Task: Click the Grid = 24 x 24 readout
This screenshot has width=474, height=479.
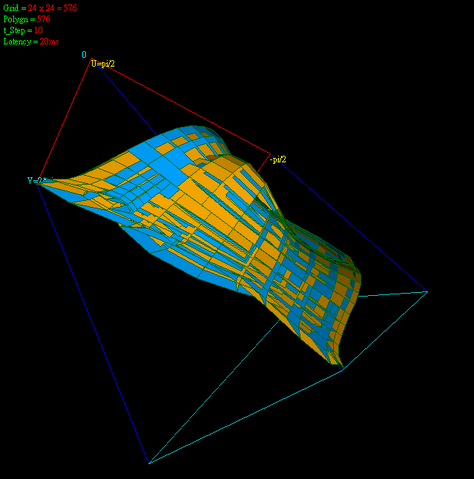Action: 40,8
